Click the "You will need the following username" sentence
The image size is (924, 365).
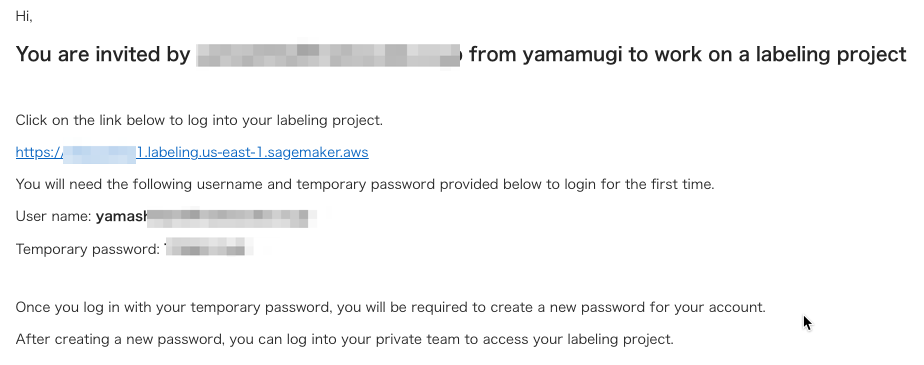tap(365, 184)
